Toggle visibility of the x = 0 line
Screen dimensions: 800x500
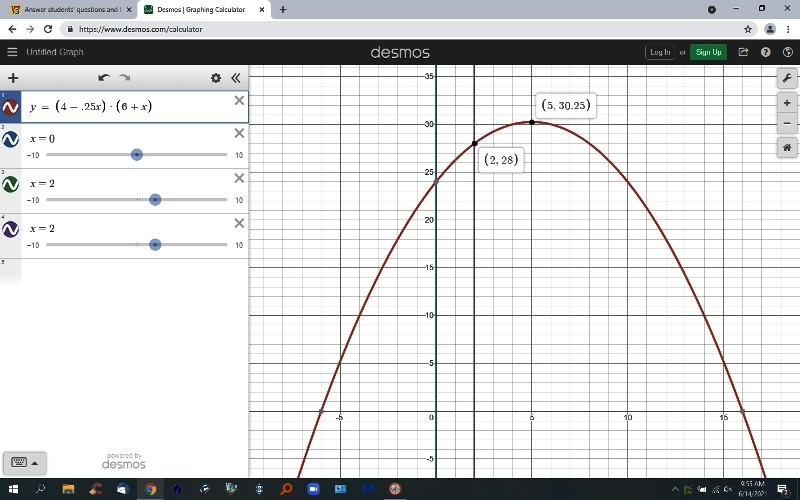(x=11, y=139)
